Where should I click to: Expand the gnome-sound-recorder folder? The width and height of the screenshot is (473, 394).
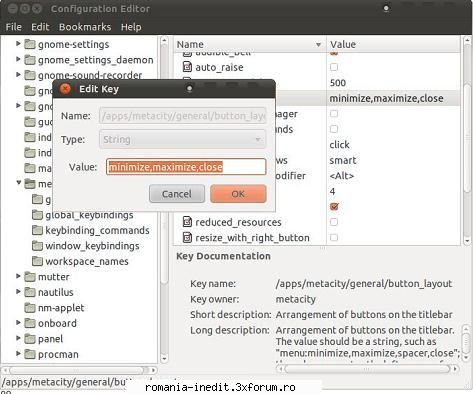[18, 74]
